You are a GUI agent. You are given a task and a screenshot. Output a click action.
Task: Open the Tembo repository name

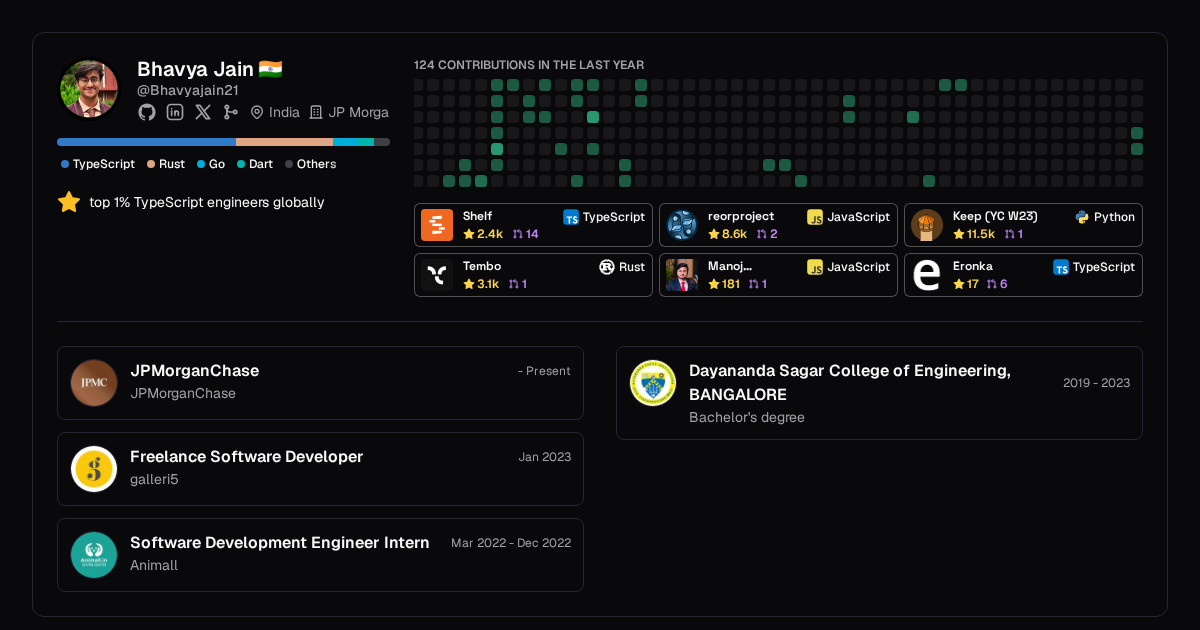482,266
